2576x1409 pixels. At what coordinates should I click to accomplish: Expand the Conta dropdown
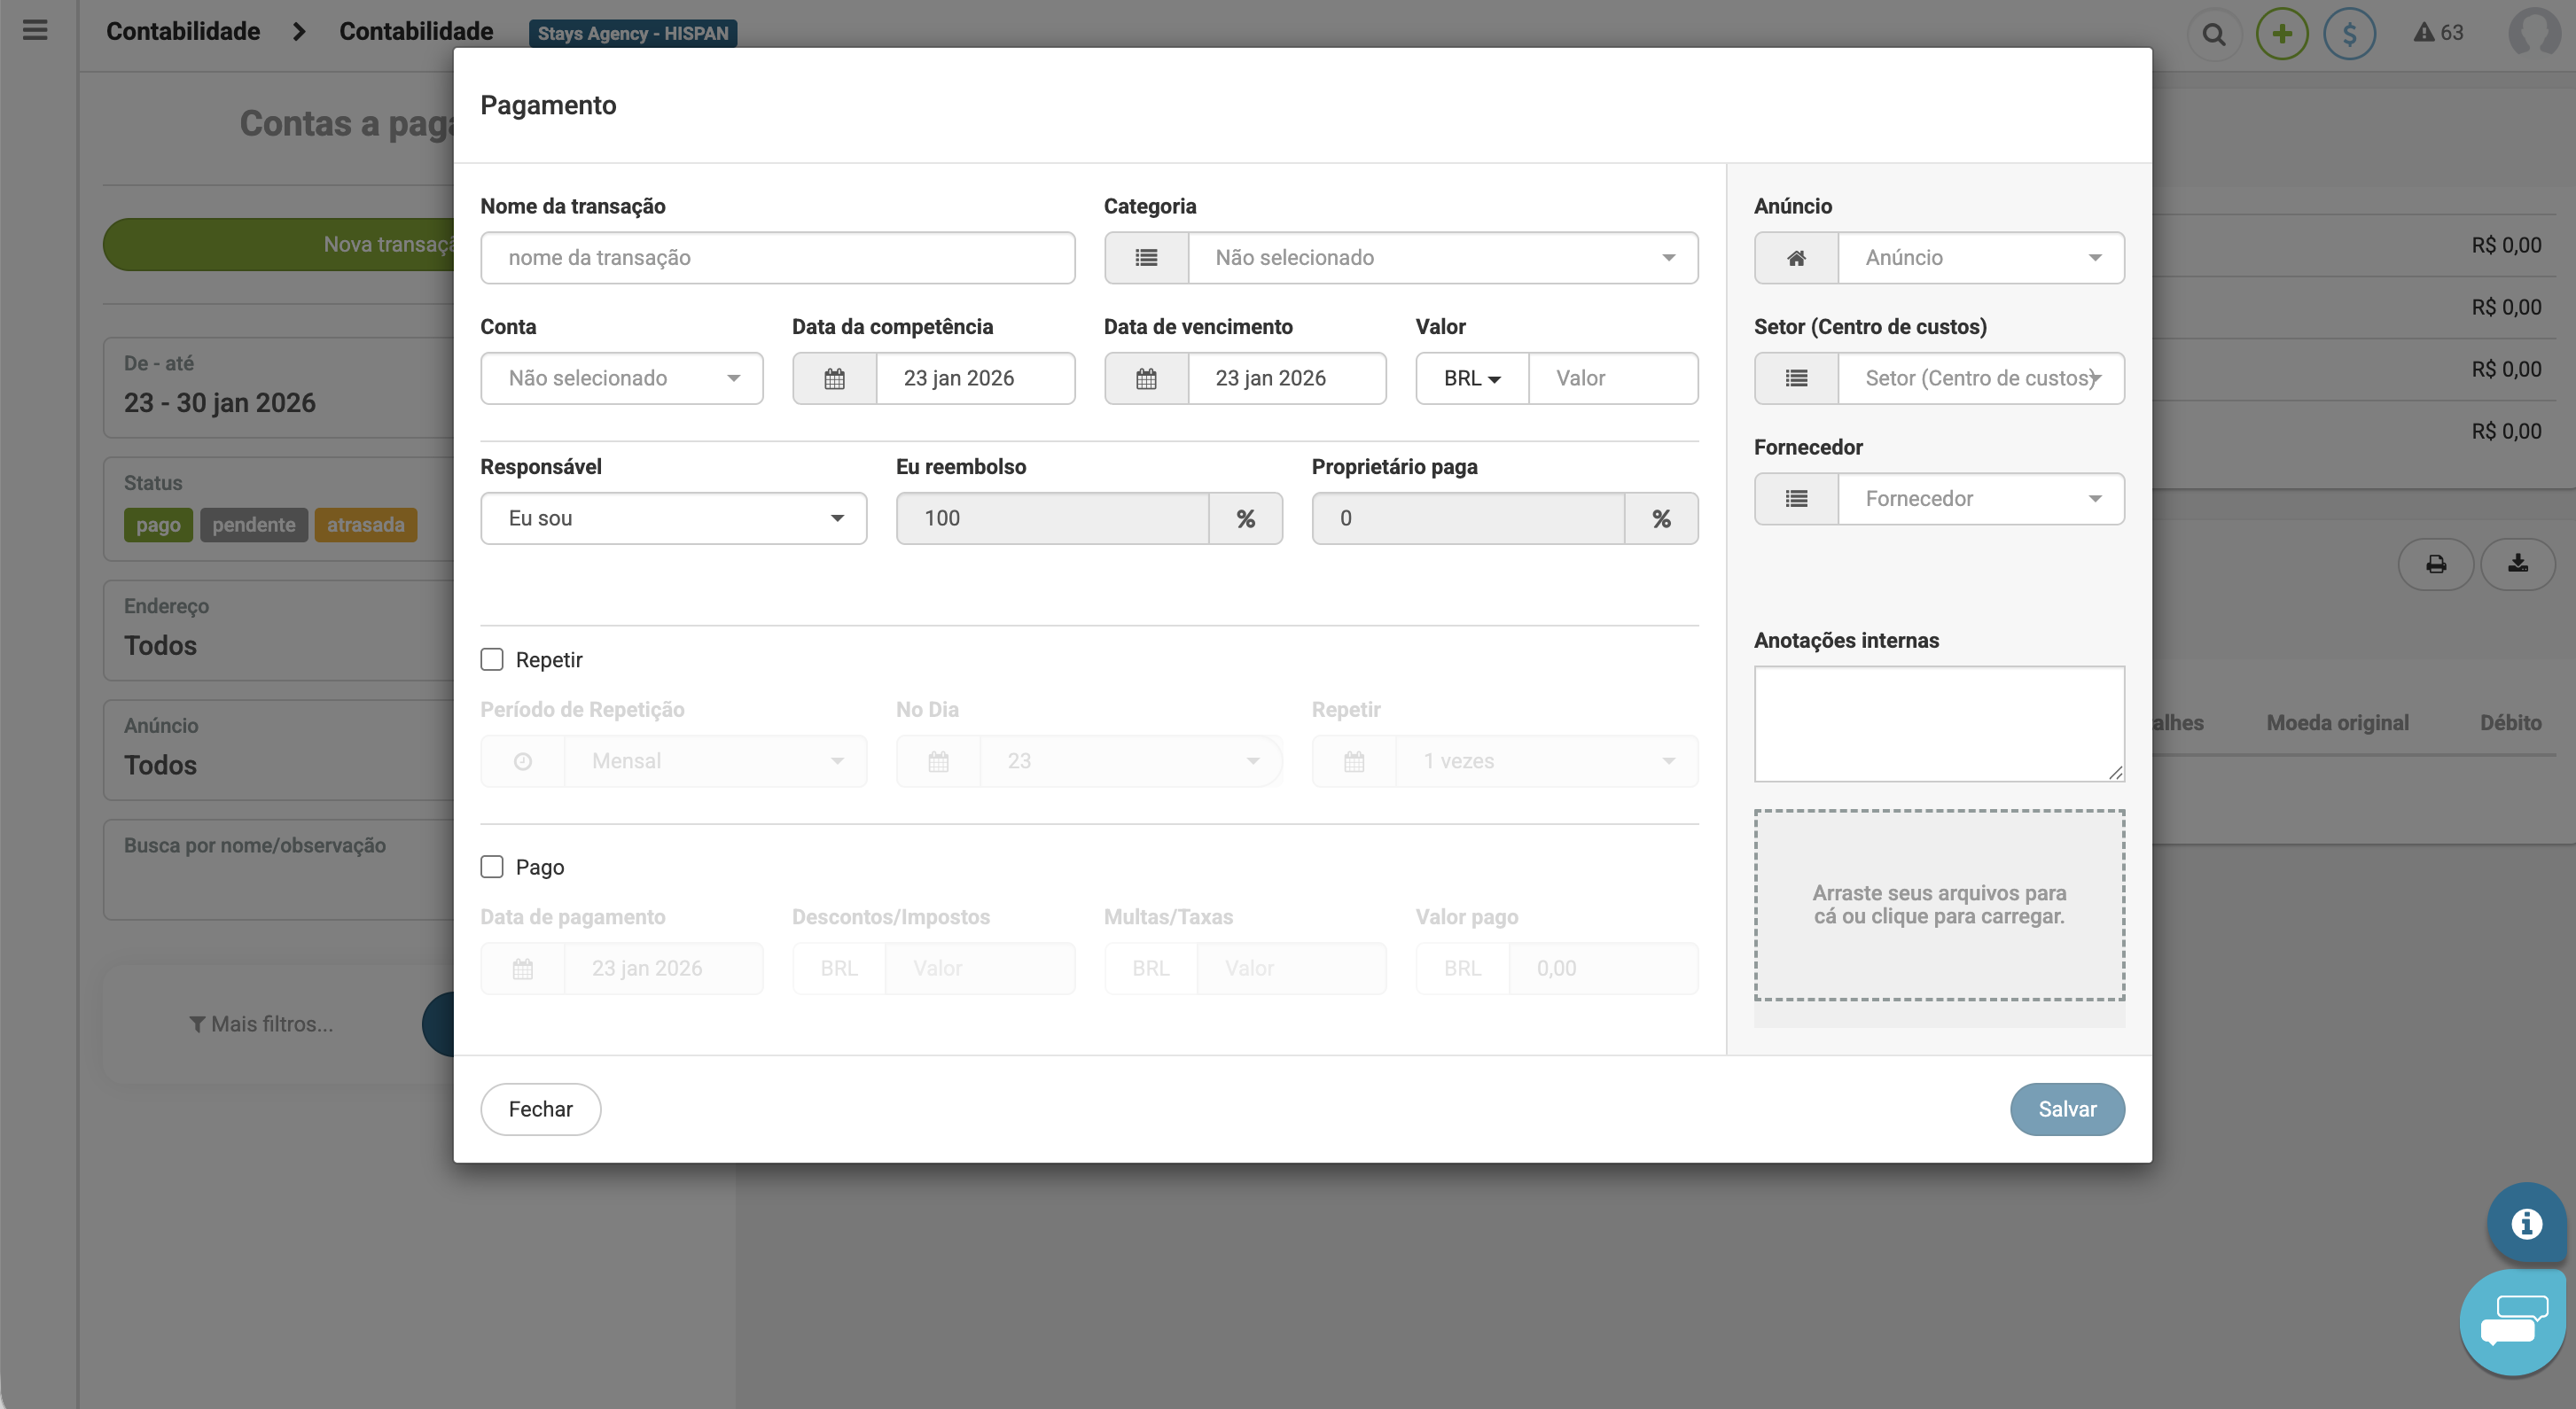click(622, 379)
